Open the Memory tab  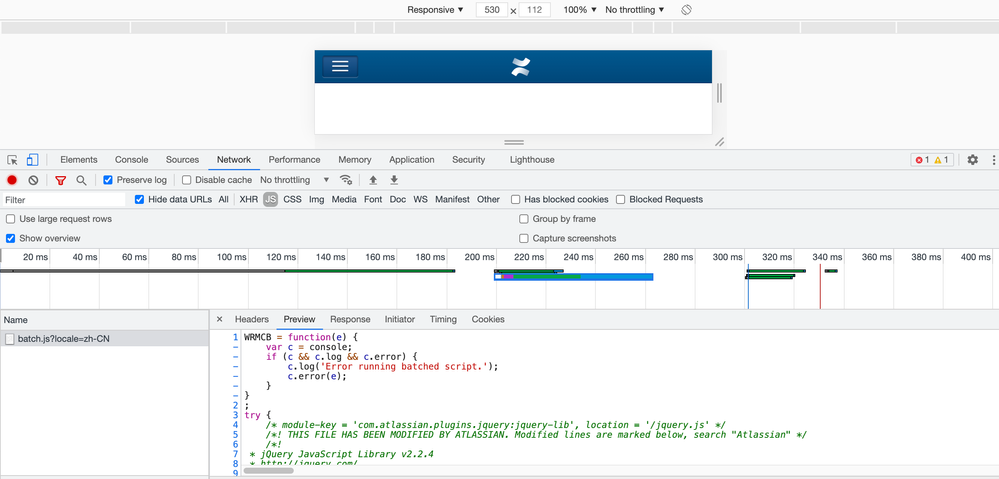355,160
